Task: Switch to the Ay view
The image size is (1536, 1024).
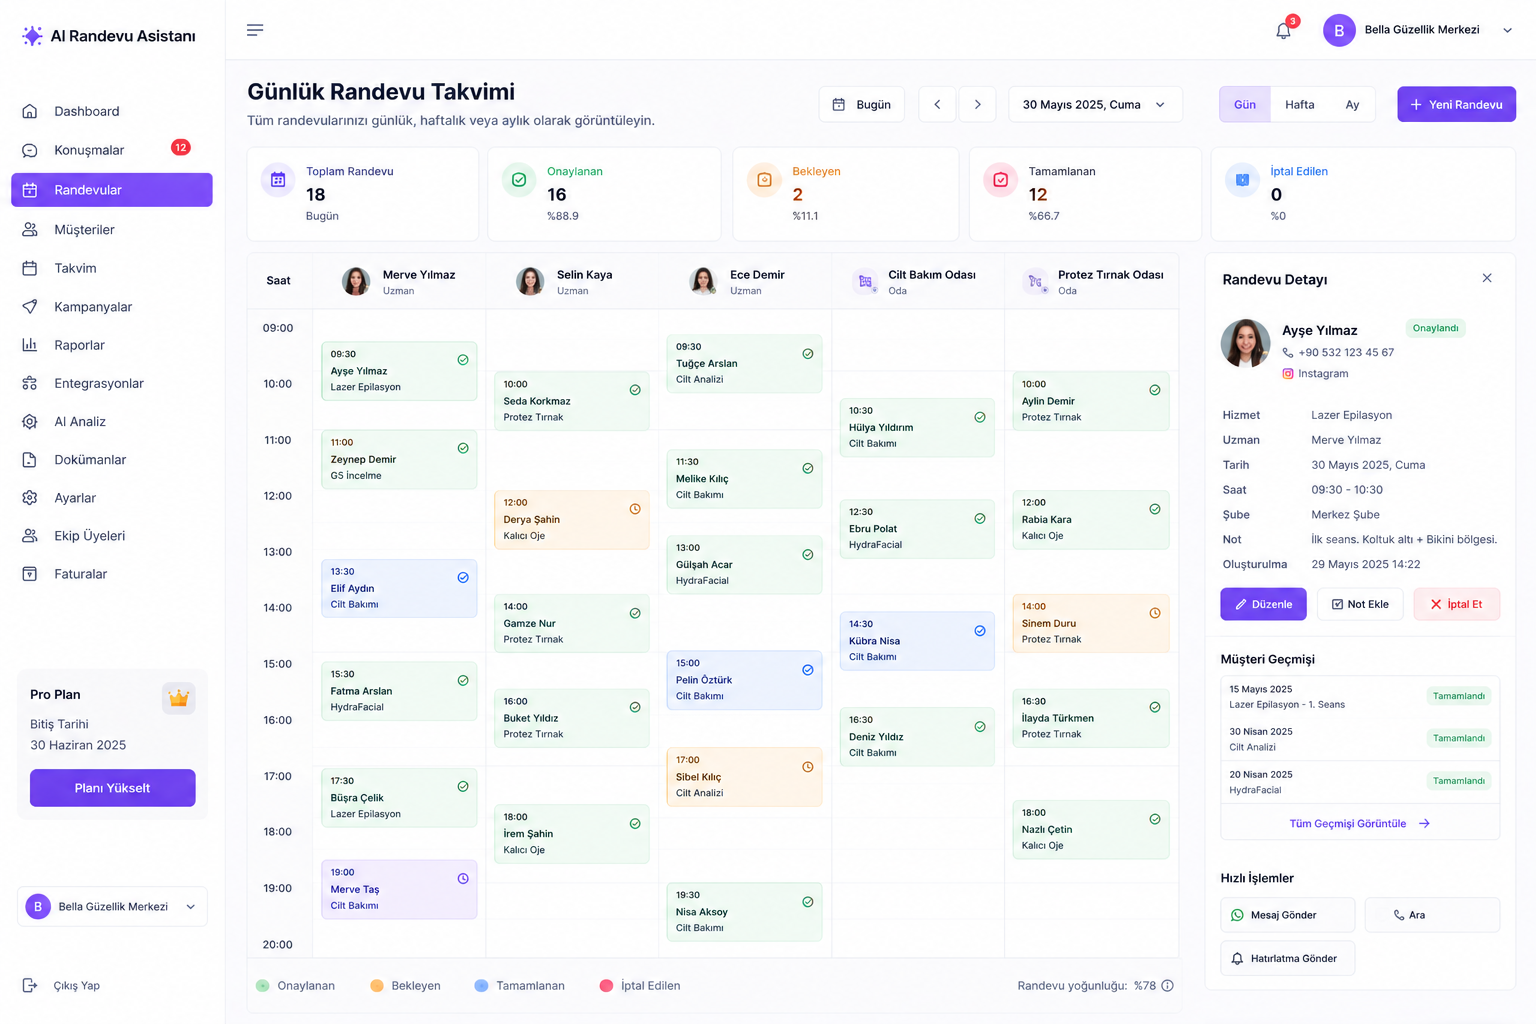Action: [x=1352, y=104]
